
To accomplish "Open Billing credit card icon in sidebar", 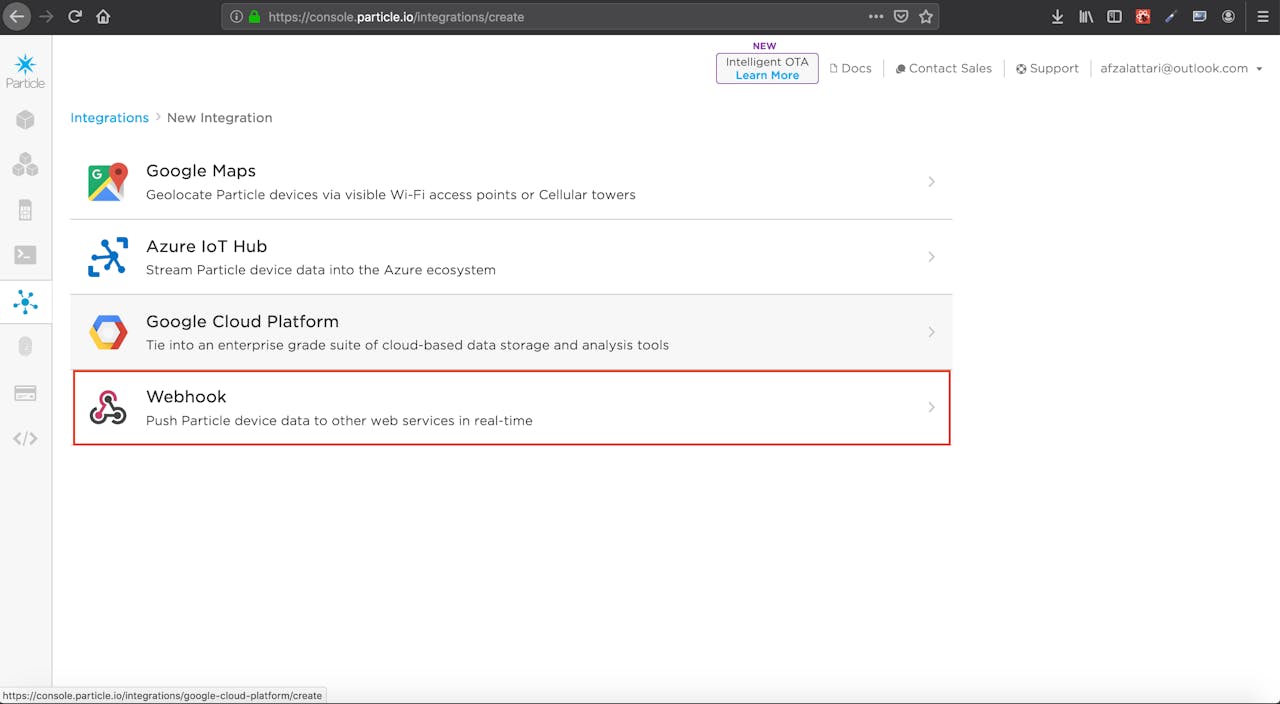I will tap(25, 393).
